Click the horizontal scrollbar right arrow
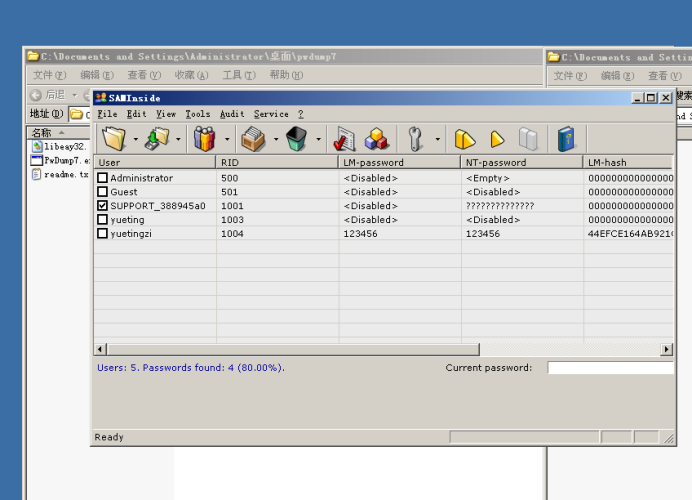 (x=666, y=350)
